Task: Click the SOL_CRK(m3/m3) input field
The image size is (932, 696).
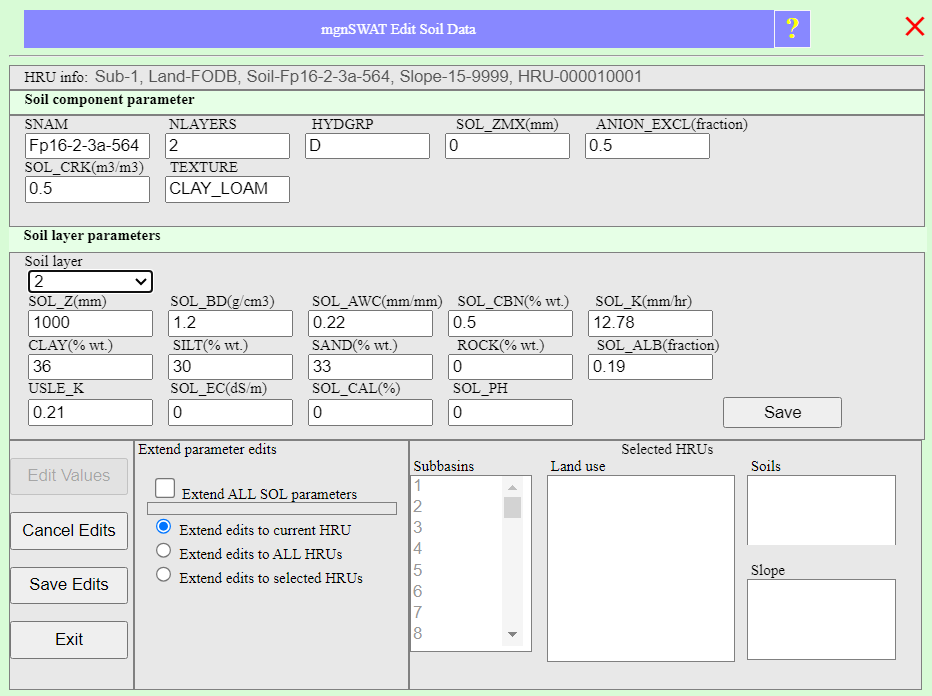Action: tap(87, 190)
